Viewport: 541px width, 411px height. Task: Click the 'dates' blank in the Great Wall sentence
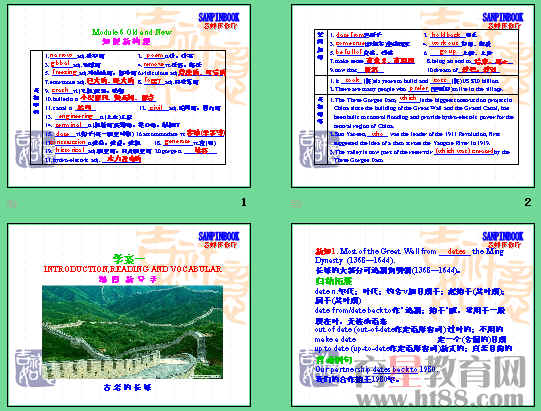pos(455,252)
